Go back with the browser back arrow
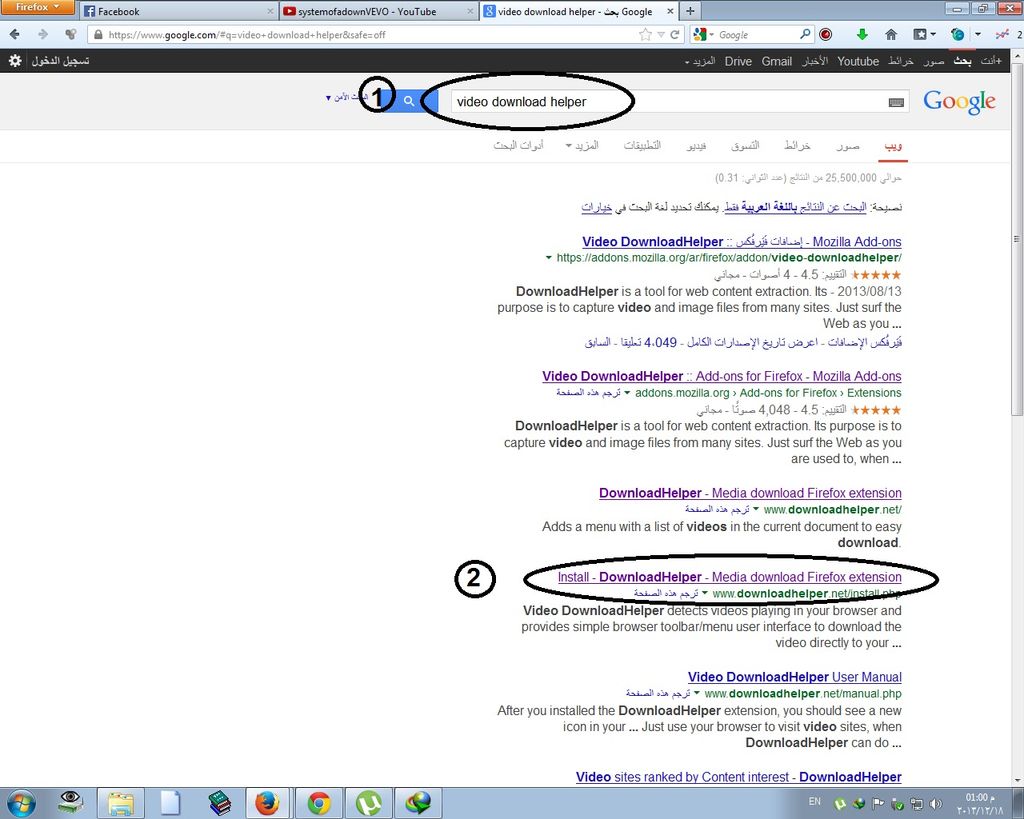This screenshot has height=819, width=1024. pos(14,34)
